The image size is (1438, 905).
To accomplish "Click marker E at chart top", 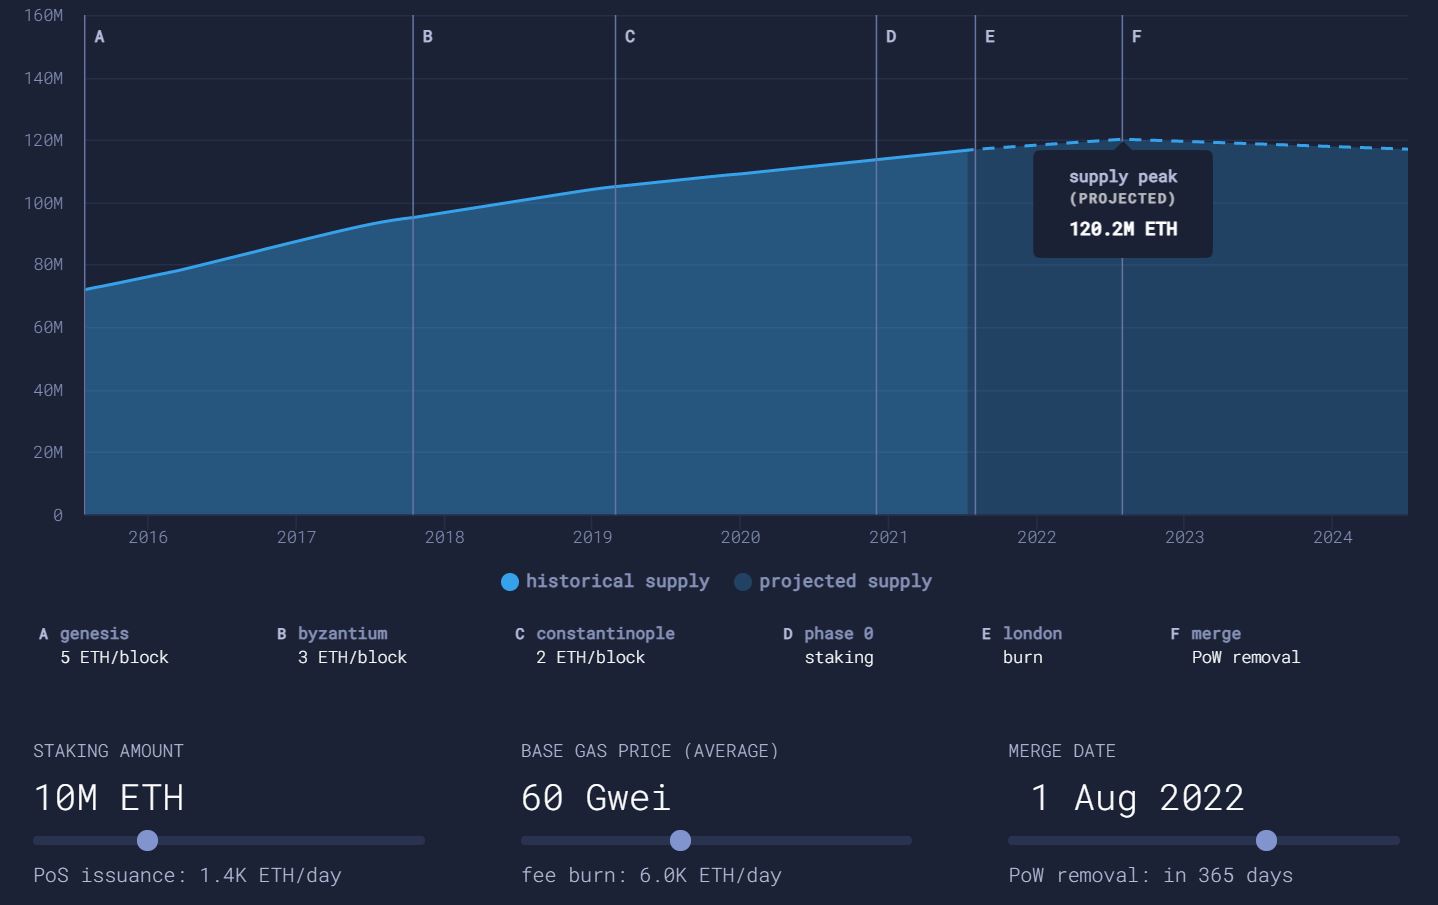I will tap(990, 37).
